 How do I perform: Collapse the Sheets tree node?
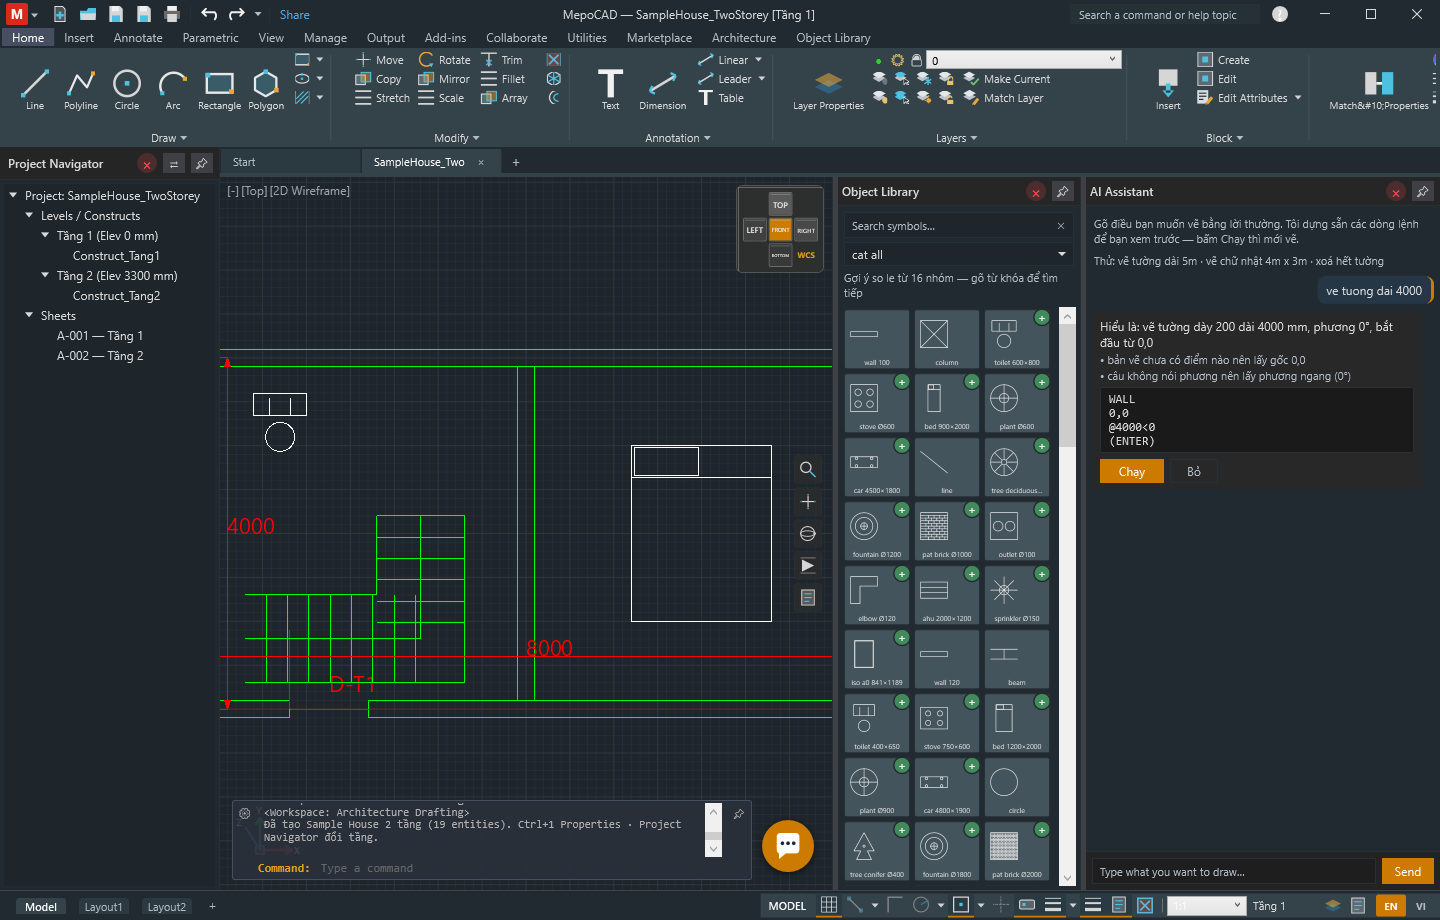coord(29,315)
